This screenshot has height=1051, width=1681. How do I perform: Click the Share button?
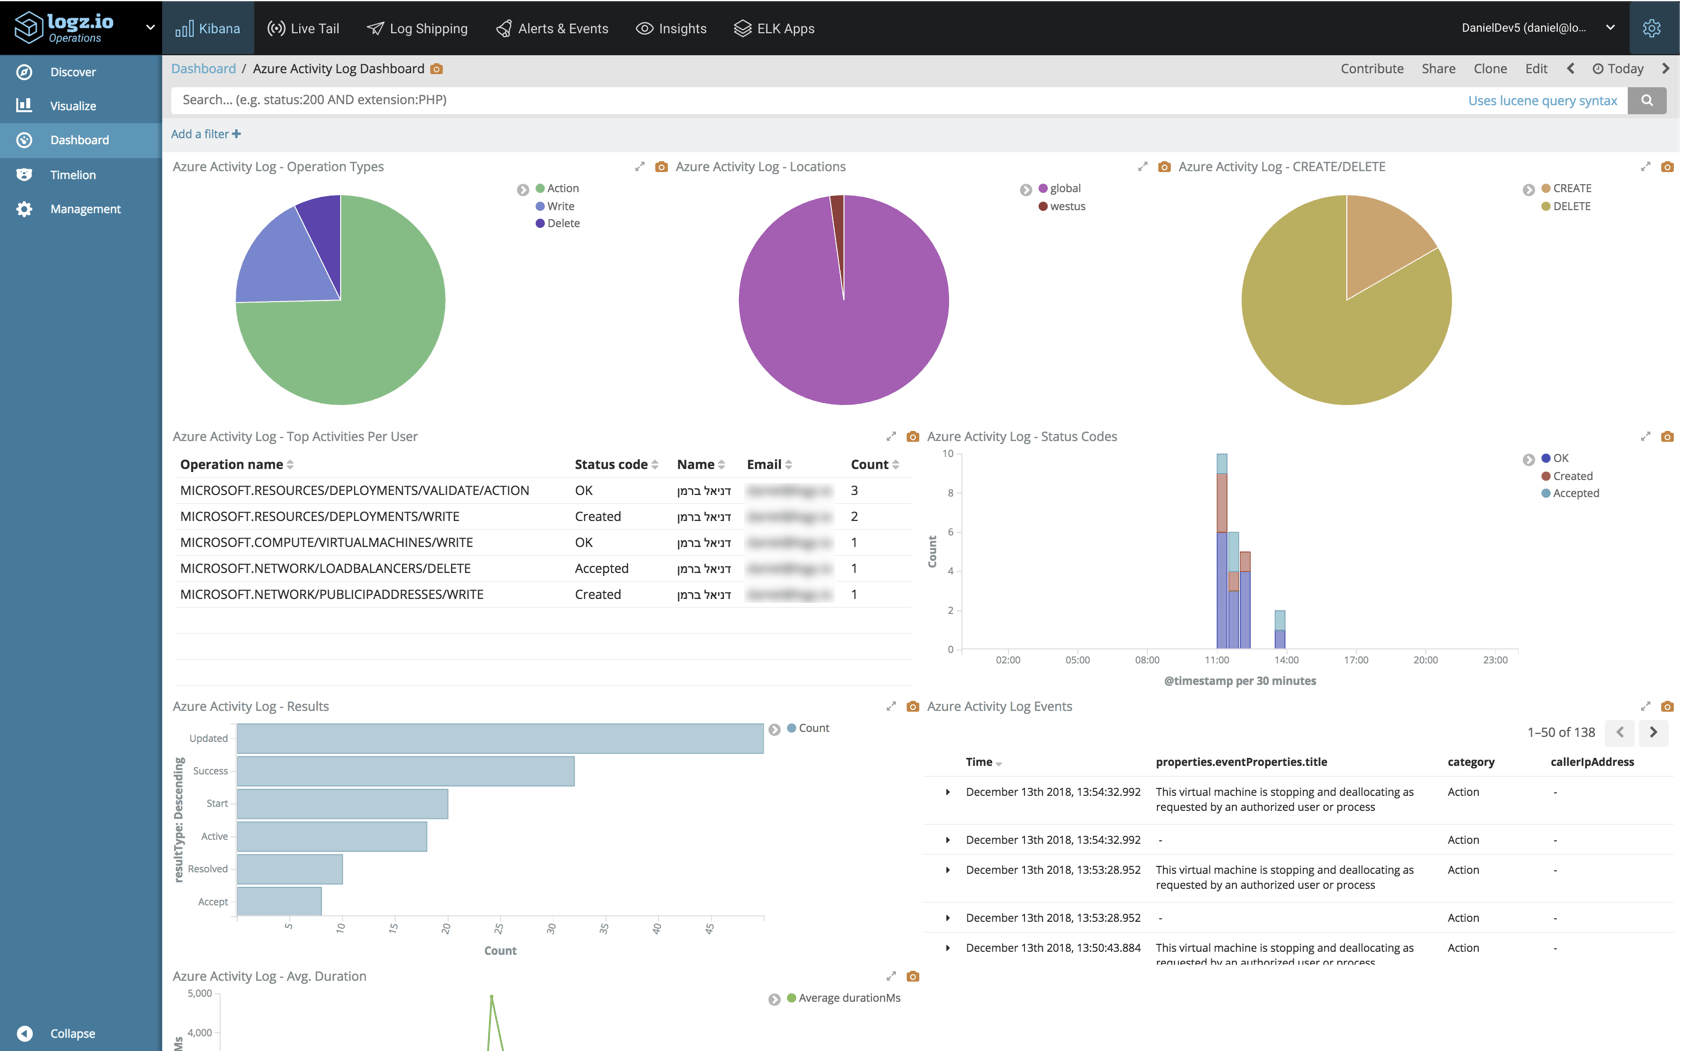pyautogui.click(x=1438, y=69)
